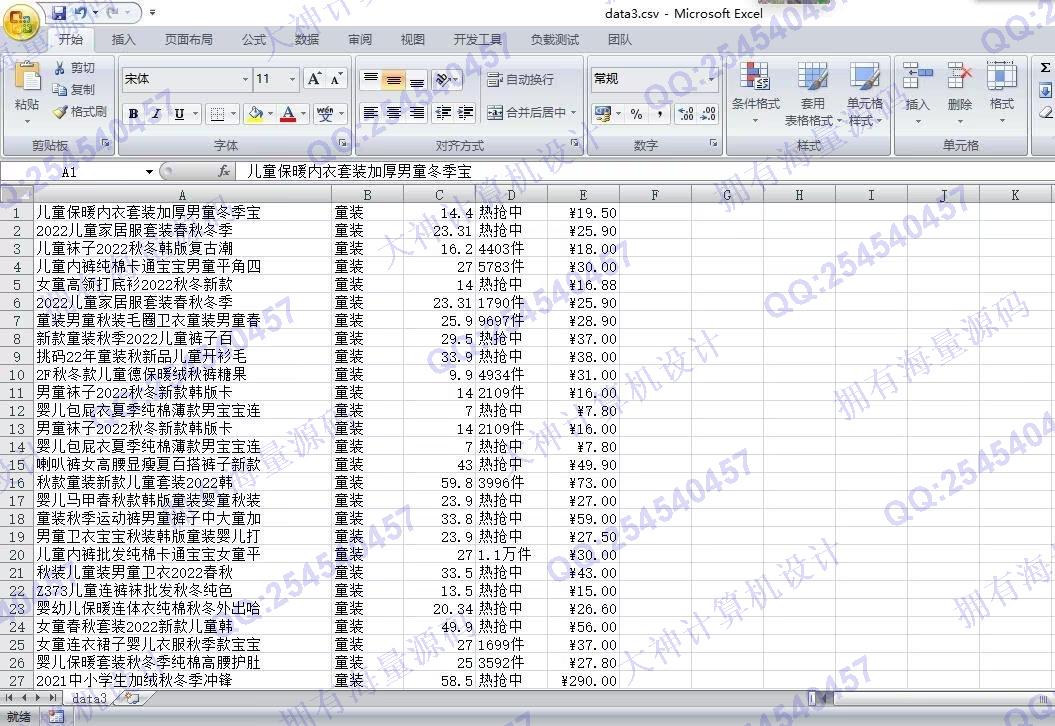
Task: Click the Delete cells (删除) icon
Action: pos(959,76)
